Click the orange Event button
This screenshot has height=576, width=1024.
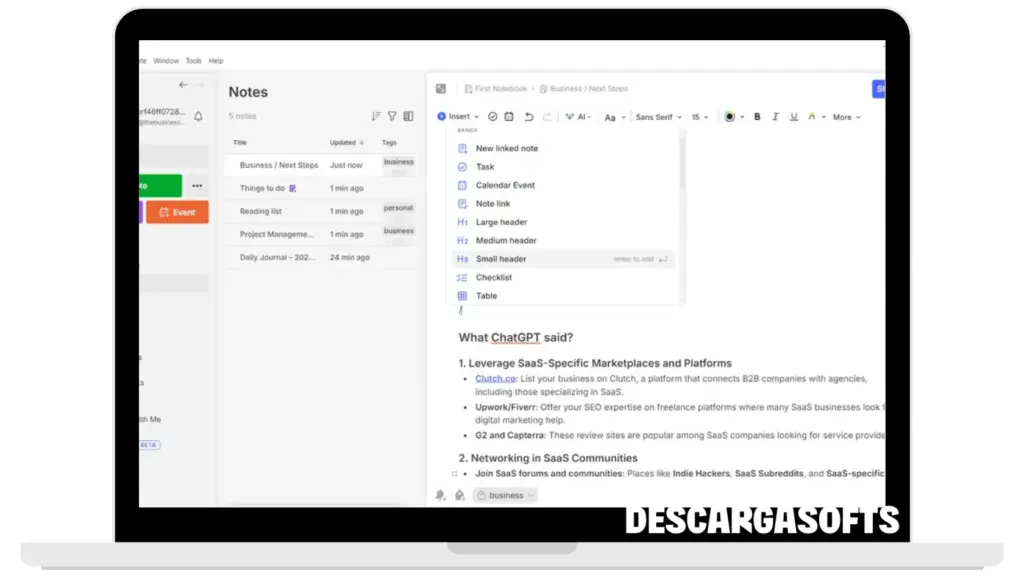coord(177,212)
